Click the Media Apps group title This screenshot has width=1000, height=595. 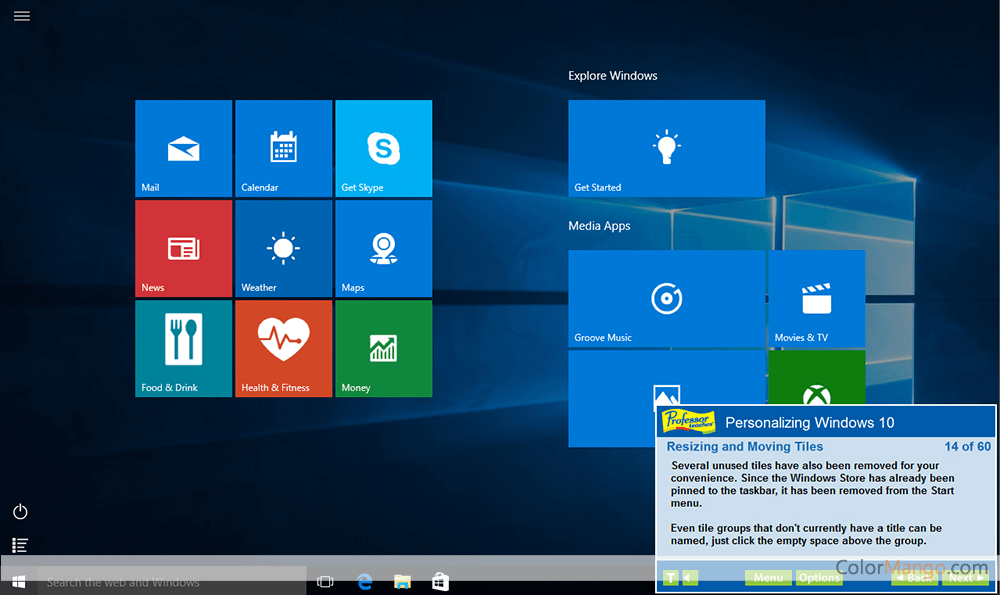point(599,226)
